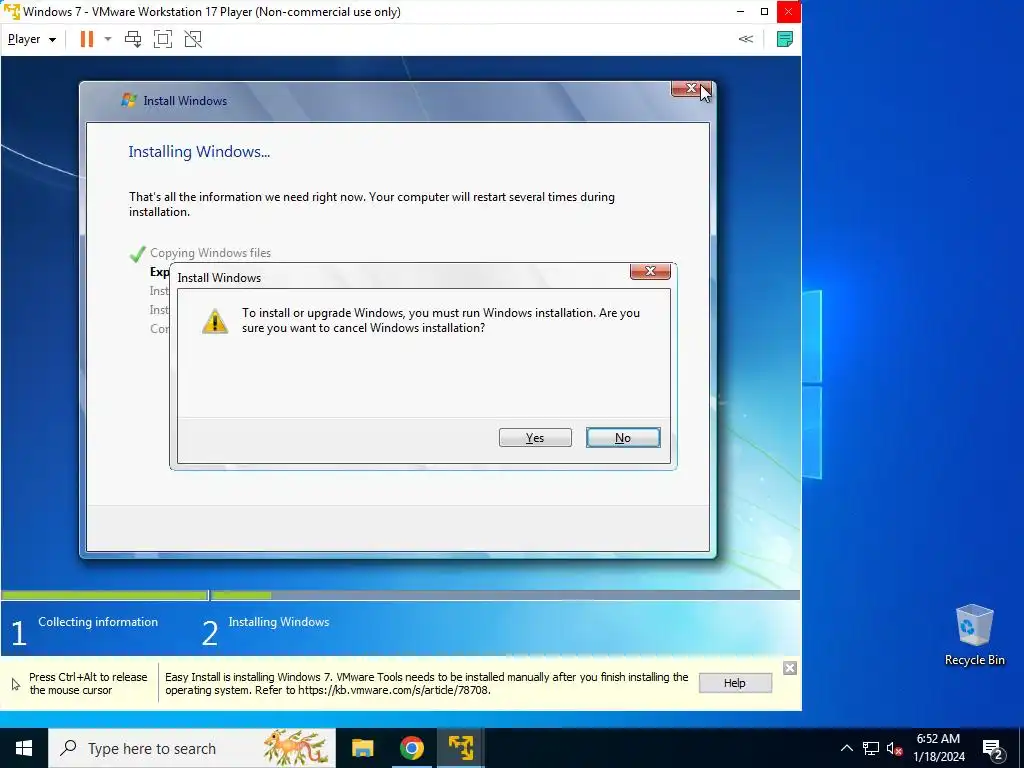The height and width of the screenshot is (768, 1024).
Task: Click the green checkmark beside Copying Windows files
Action: coord(137,253)
